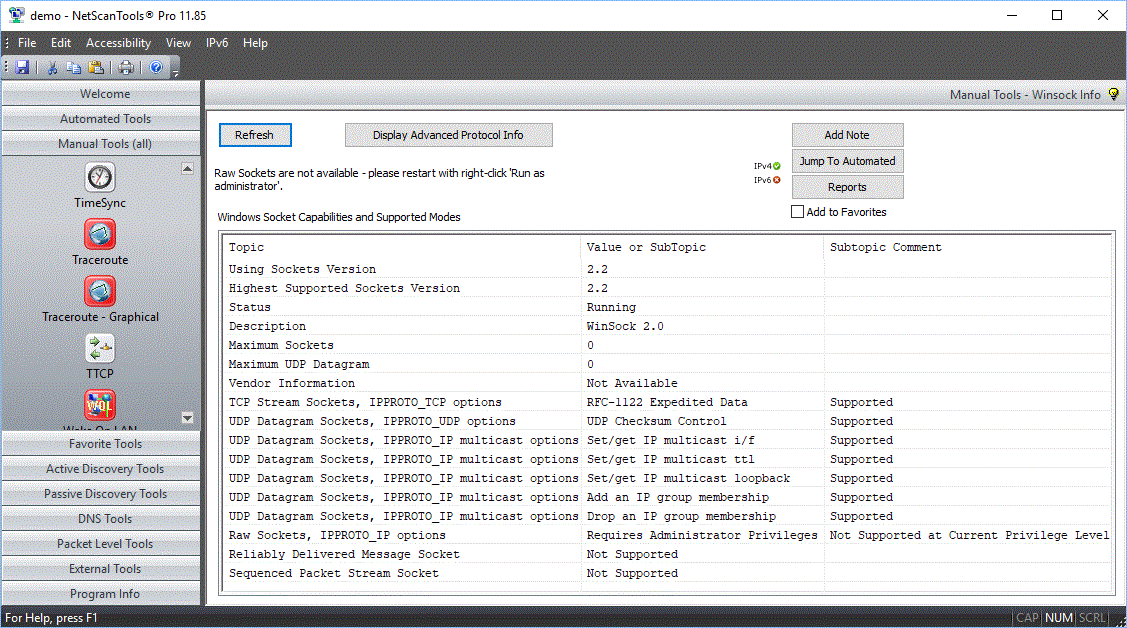Launch the TimeSync tool icon

click(100, 177)
